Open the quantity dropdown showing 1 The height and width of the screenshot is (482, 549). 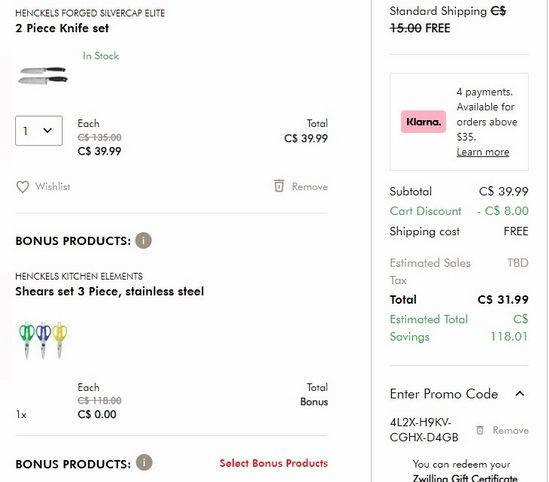[39, 131]
